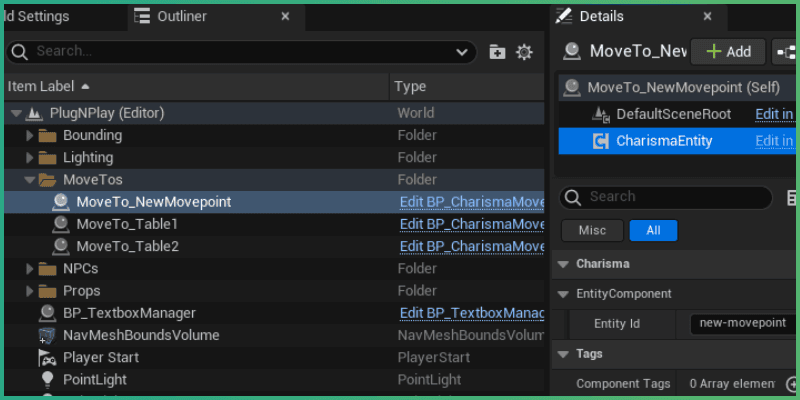Select the Misc filter in Details
The image size is (800, 400).
click(592, 231)
